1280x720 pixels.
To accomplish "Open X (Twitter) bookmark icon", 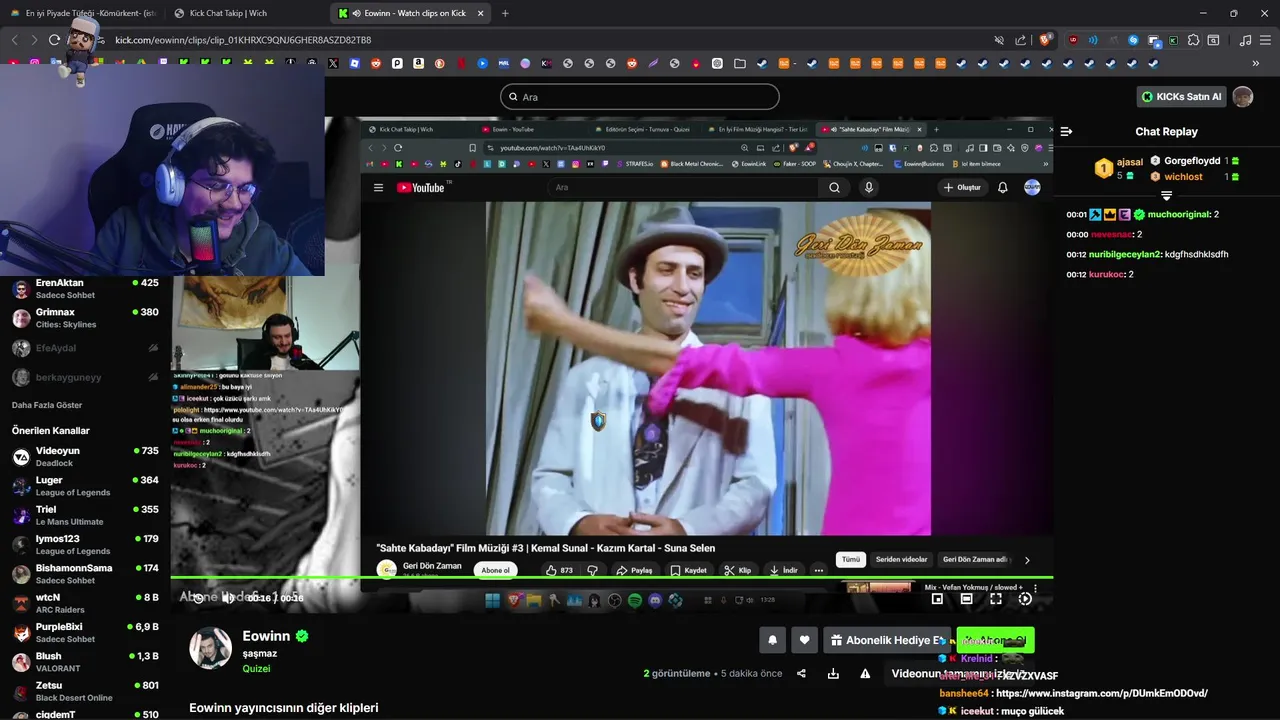I will [333, 63].
